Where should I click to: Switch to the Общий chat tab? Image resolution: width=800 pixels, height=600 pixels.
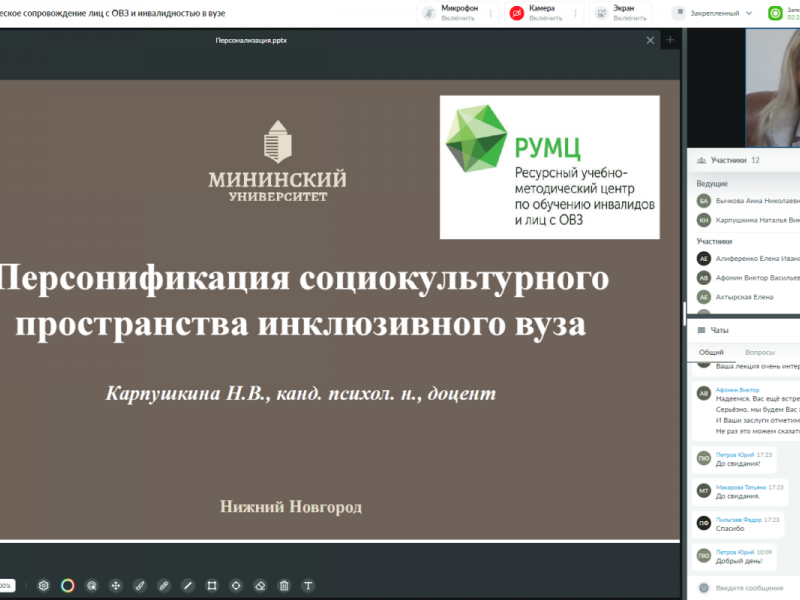pyautogui.click(x=711, y=352)
